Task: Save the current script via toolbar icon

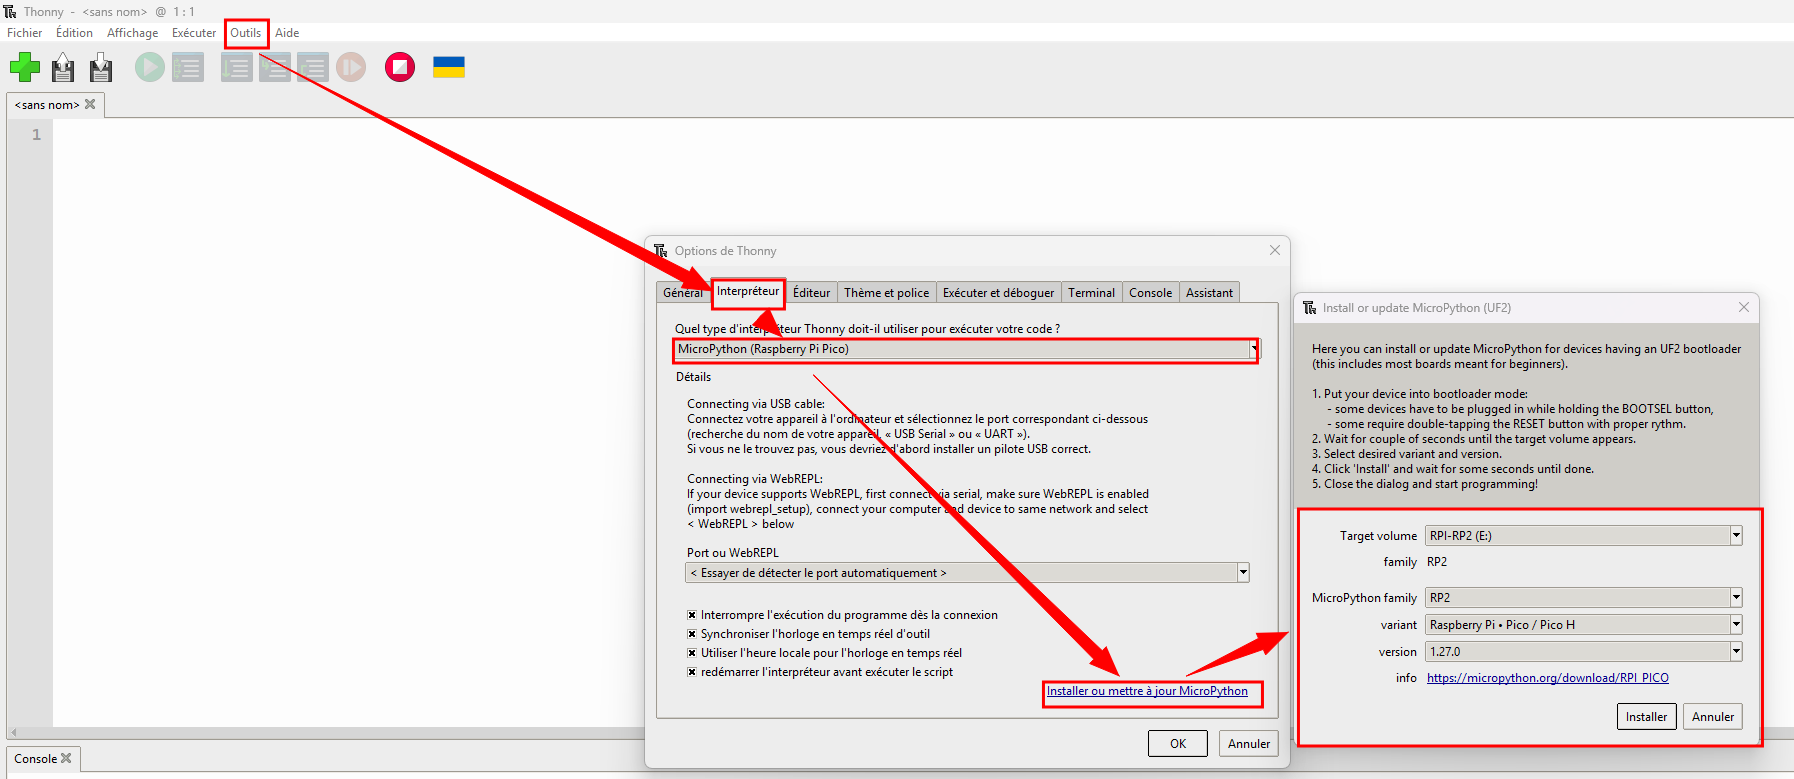Action: (x=101, y=68)
